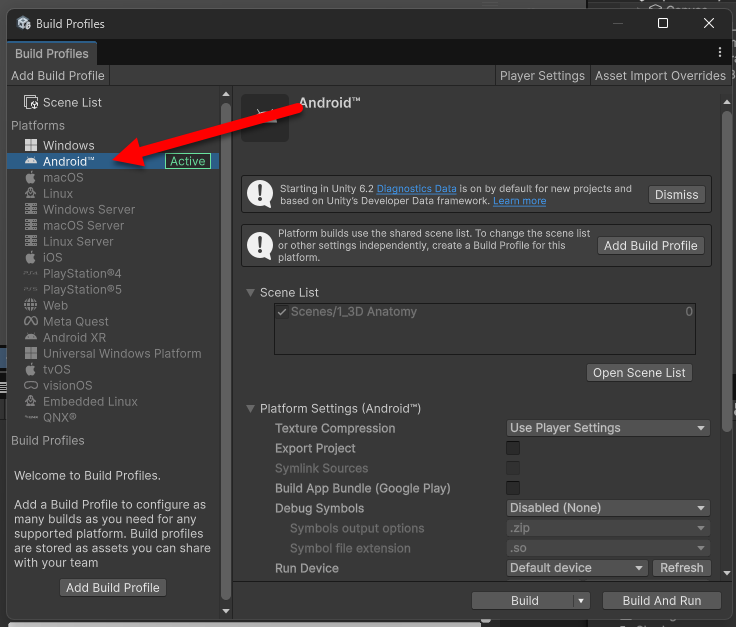Open the Diagnostics Data link
This screenshot has width=736, height=627.
click(416, 189)
